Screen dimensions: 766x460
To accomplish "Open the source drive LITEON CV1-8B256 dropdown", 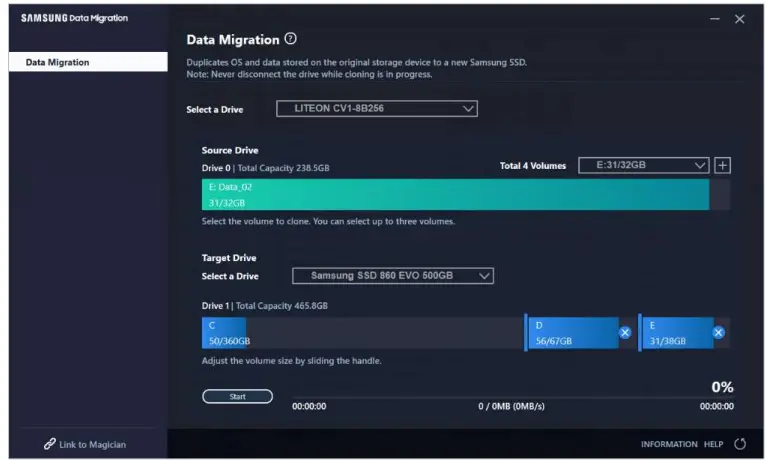I will point(377,108).
